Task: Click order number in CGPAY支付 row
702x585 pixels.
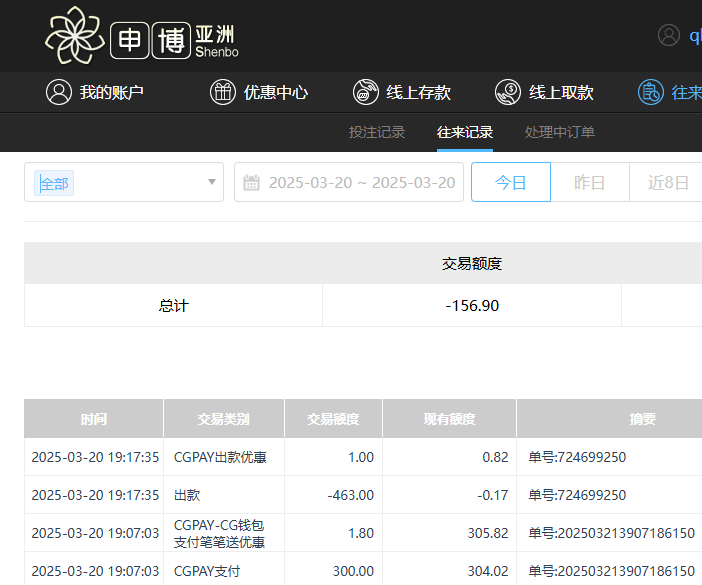Action: (x=612, y=571)
